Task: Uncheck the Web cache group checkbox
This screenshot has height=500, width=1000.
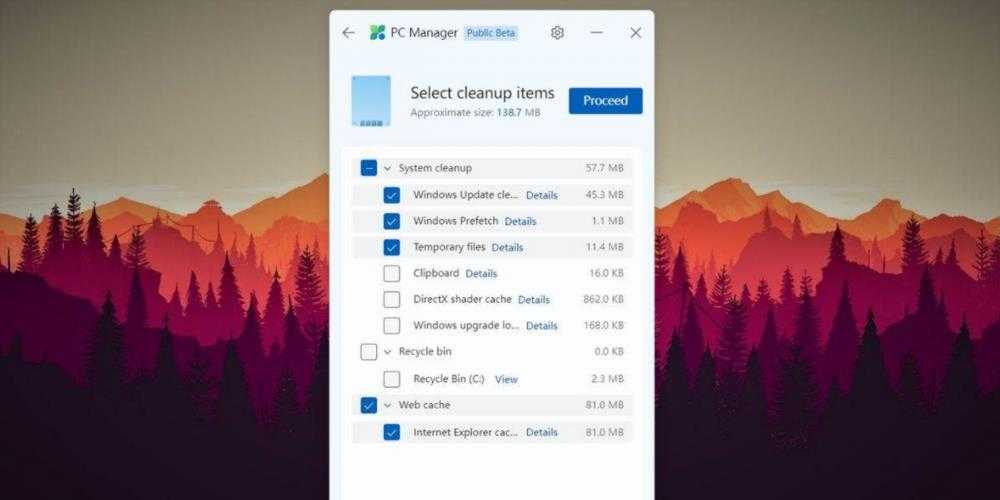Action: click(369, 405)
